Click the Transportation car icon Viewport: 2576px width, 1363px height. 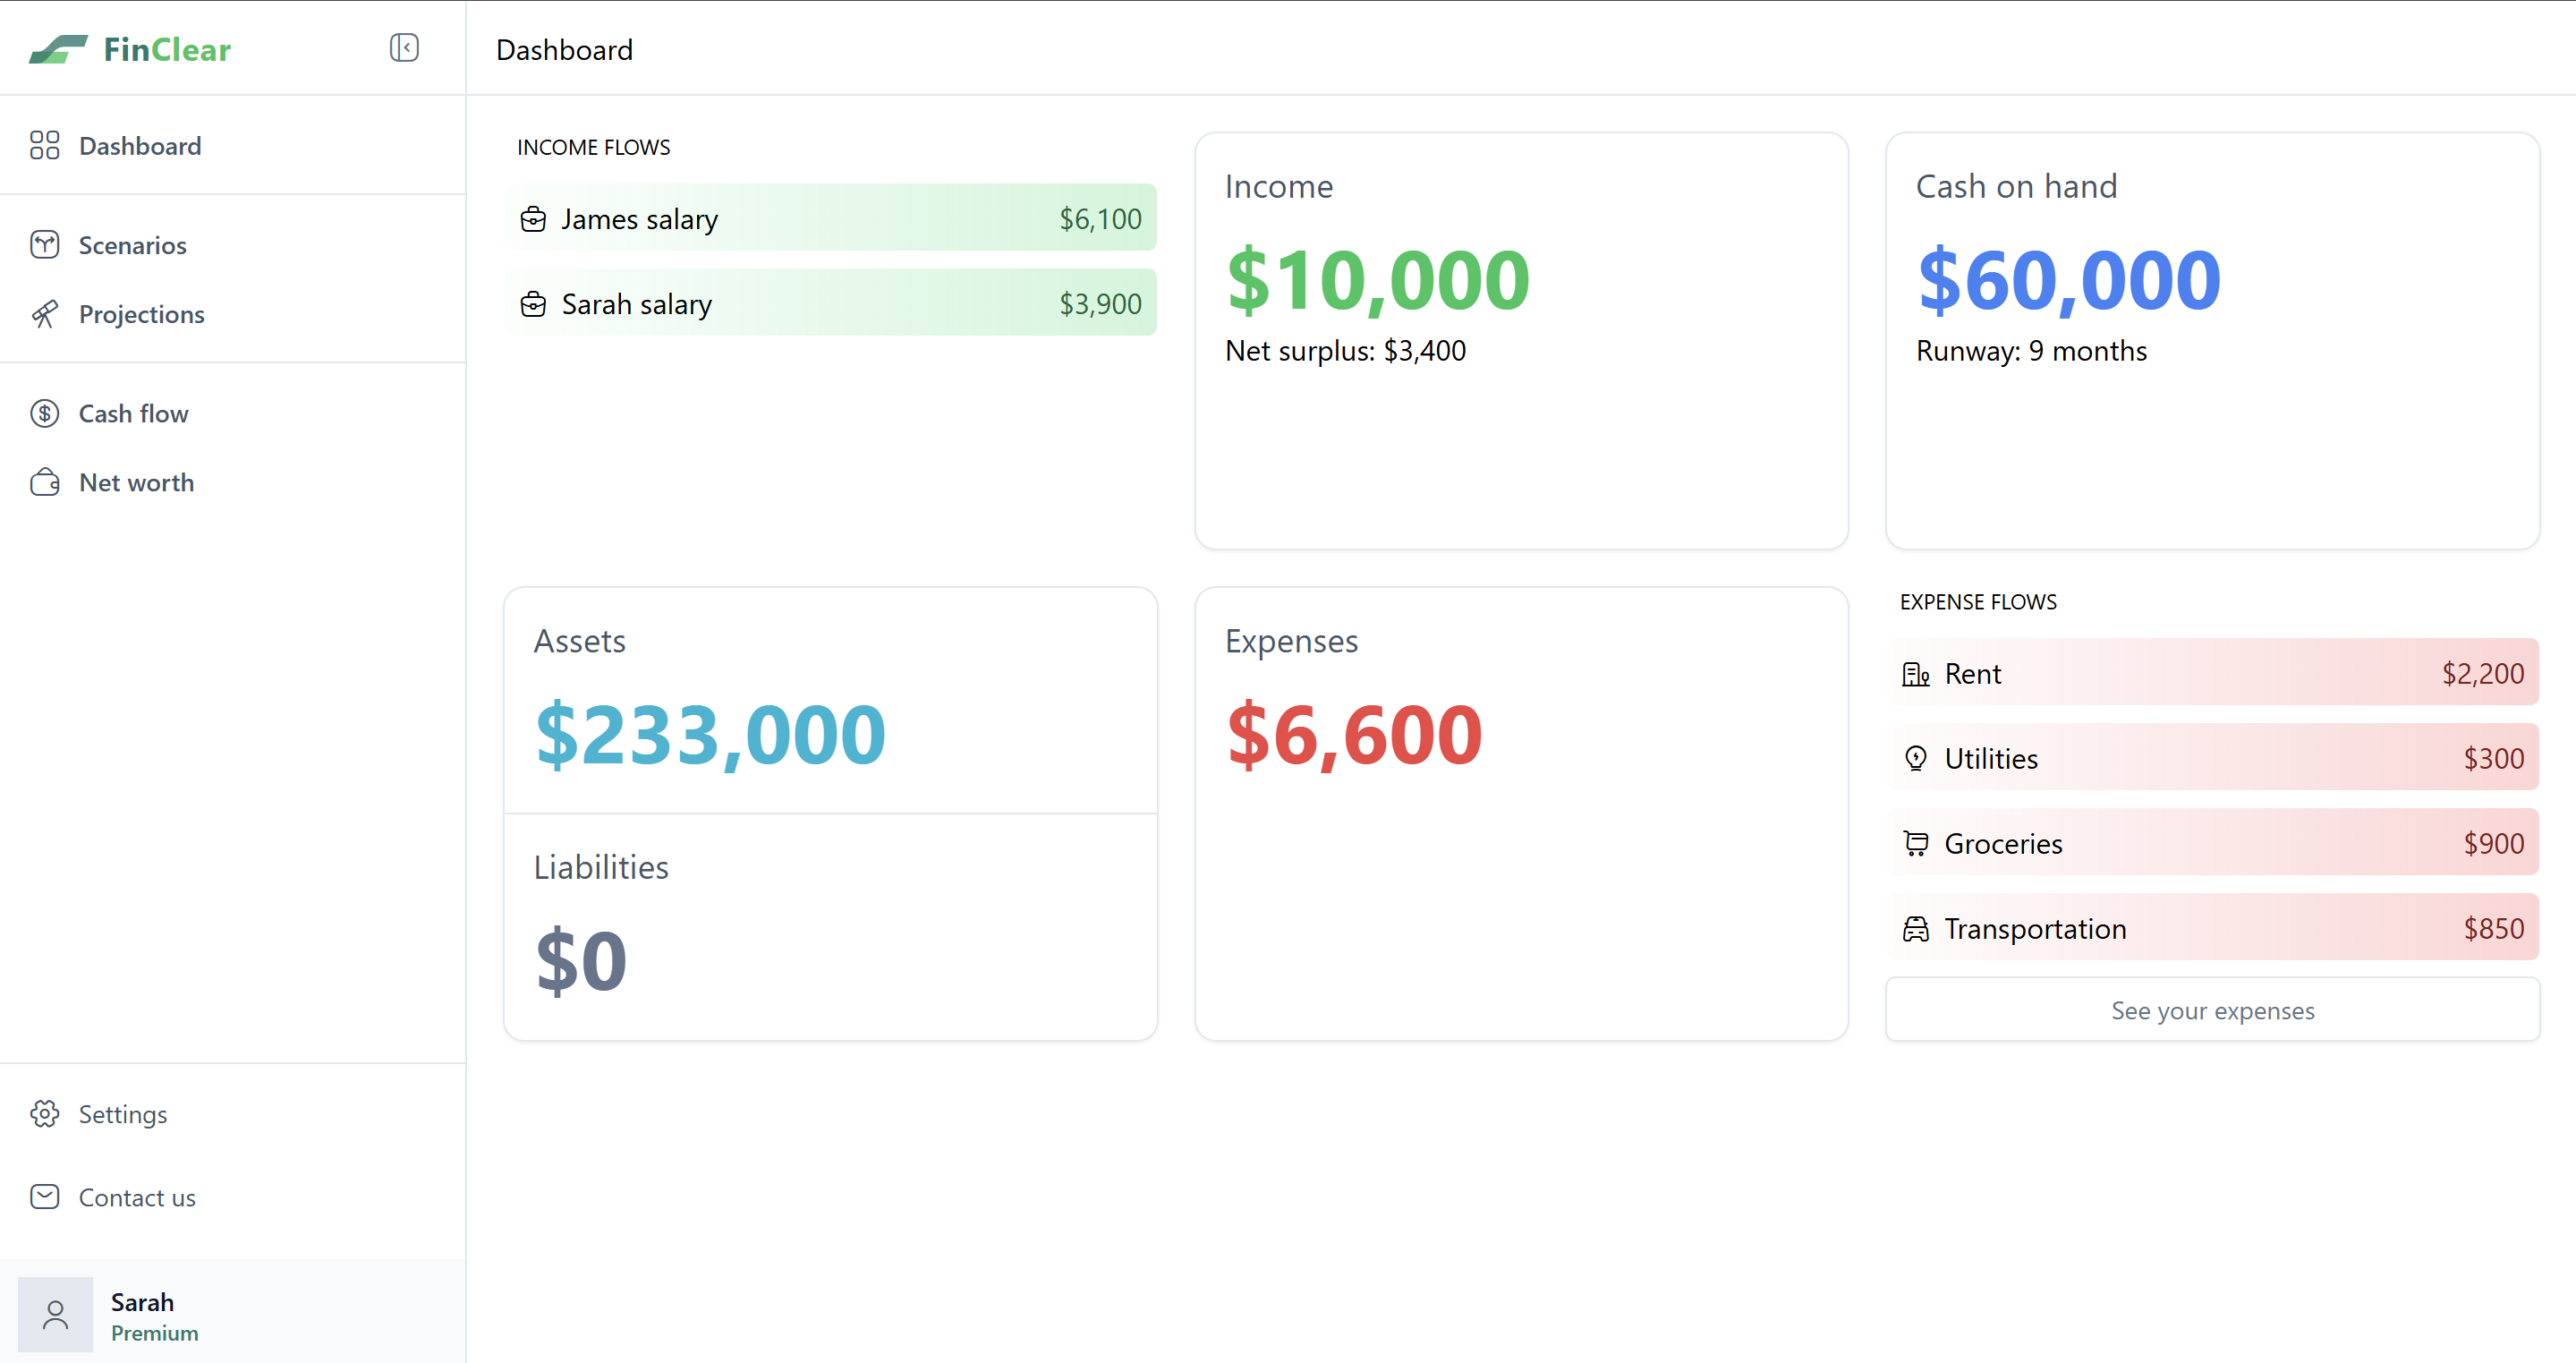1915,929
